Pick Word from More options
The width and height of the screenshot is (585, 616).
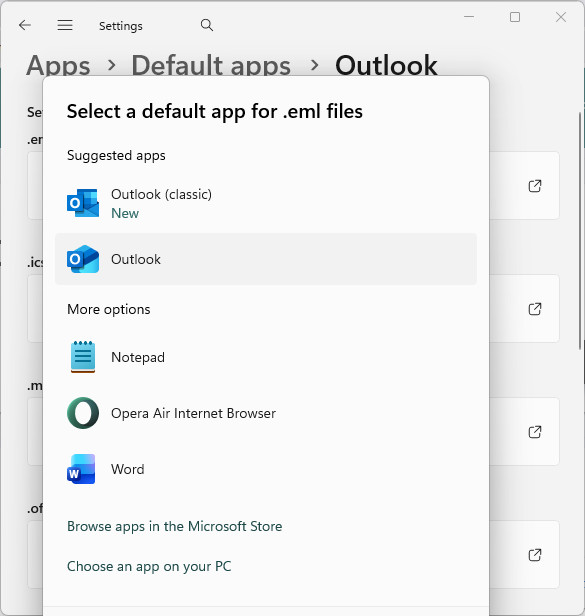[266, 469]
